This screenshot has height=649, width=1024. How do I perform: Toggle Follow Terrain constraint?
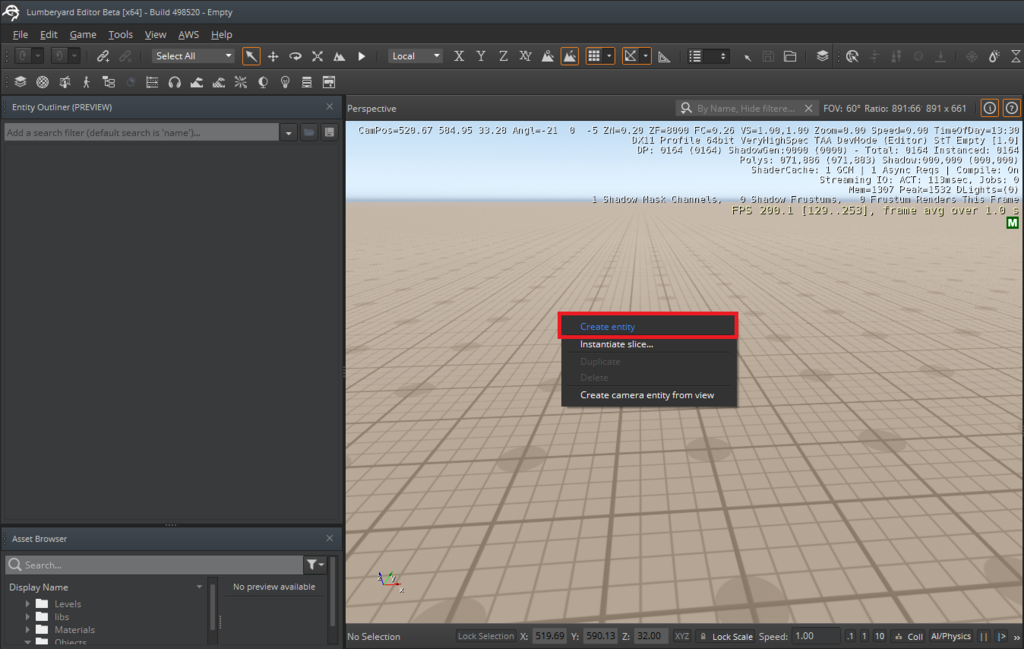[x=548, y=56]
